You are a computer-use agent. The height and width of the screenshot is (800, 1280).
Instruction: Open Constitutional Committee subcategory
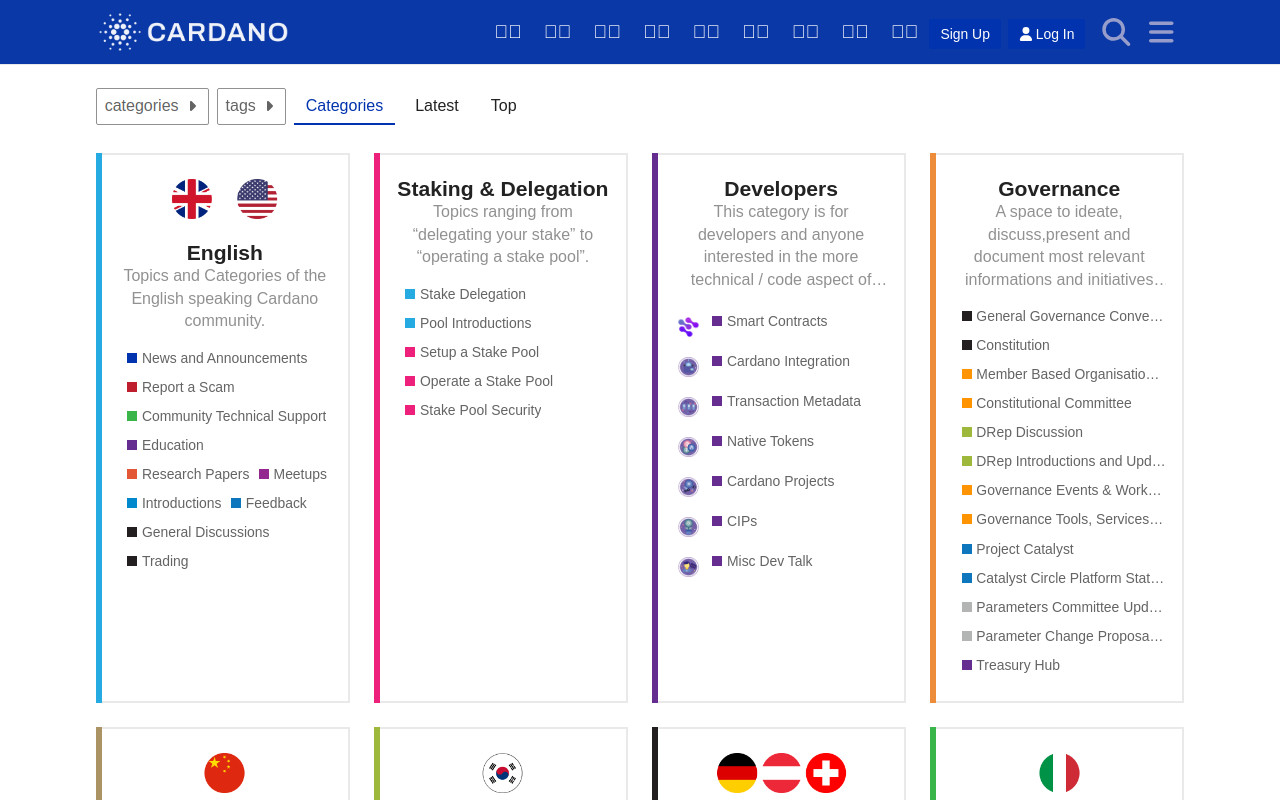point(1047,403)
